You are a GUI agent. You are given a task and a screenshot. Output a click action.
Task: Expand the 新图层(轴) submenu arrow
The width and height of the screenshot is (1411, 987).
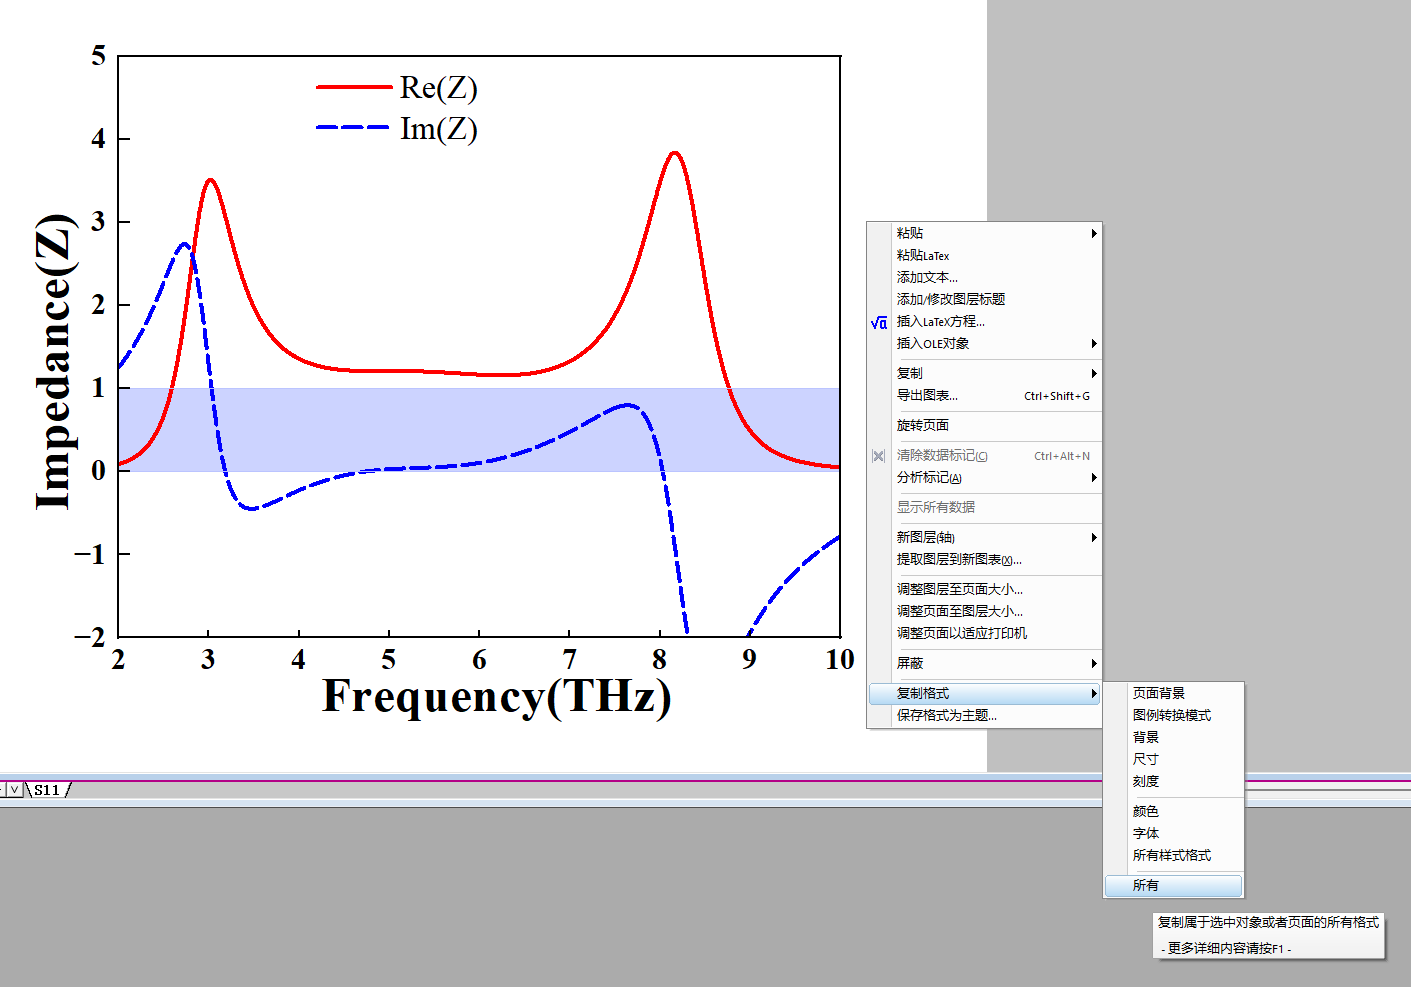(1094, 538)
